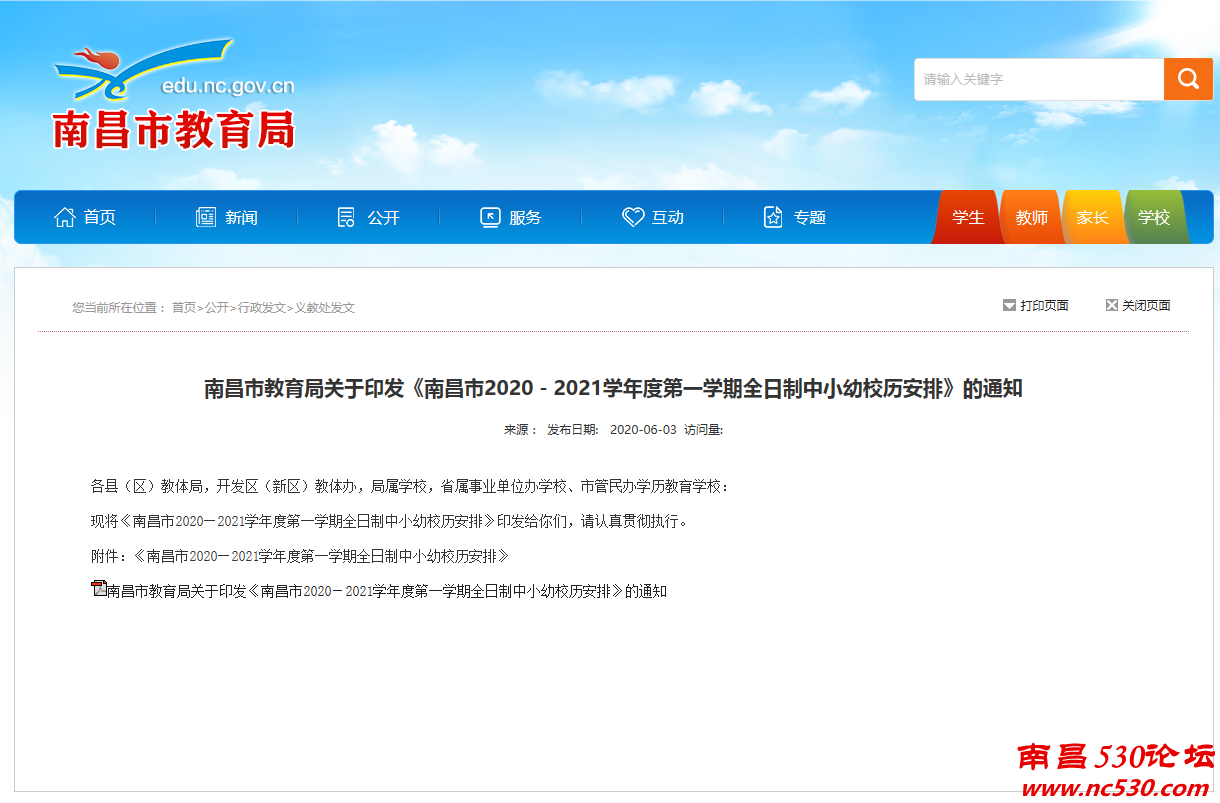Select the 学校 tab
The image size is (1220, 803).
click(1155, 216)
